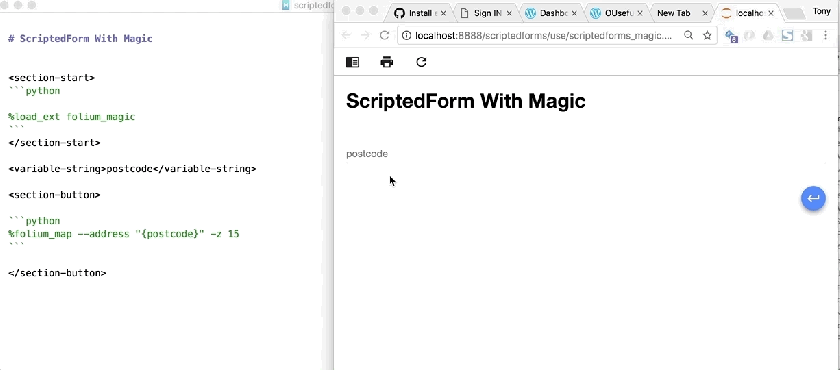Screen dimensions: 840x370
Task: Close the OUseful tab
Action: (x=640, y=13)
